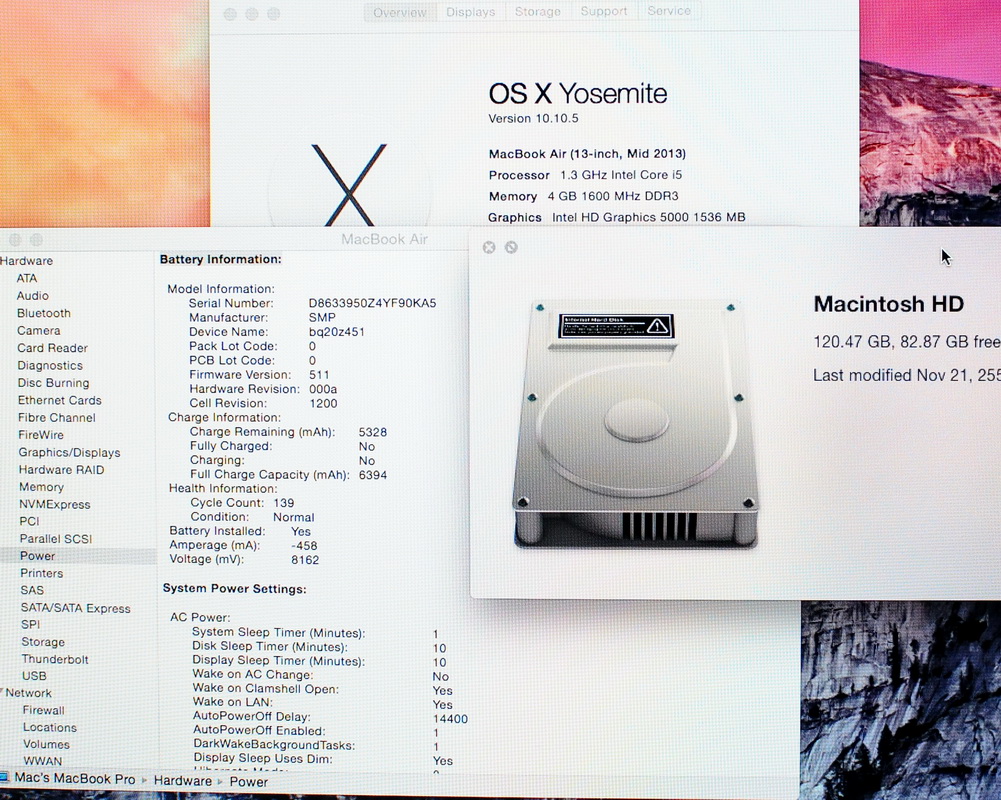Switch to the Overview tab

pos(400,12)
